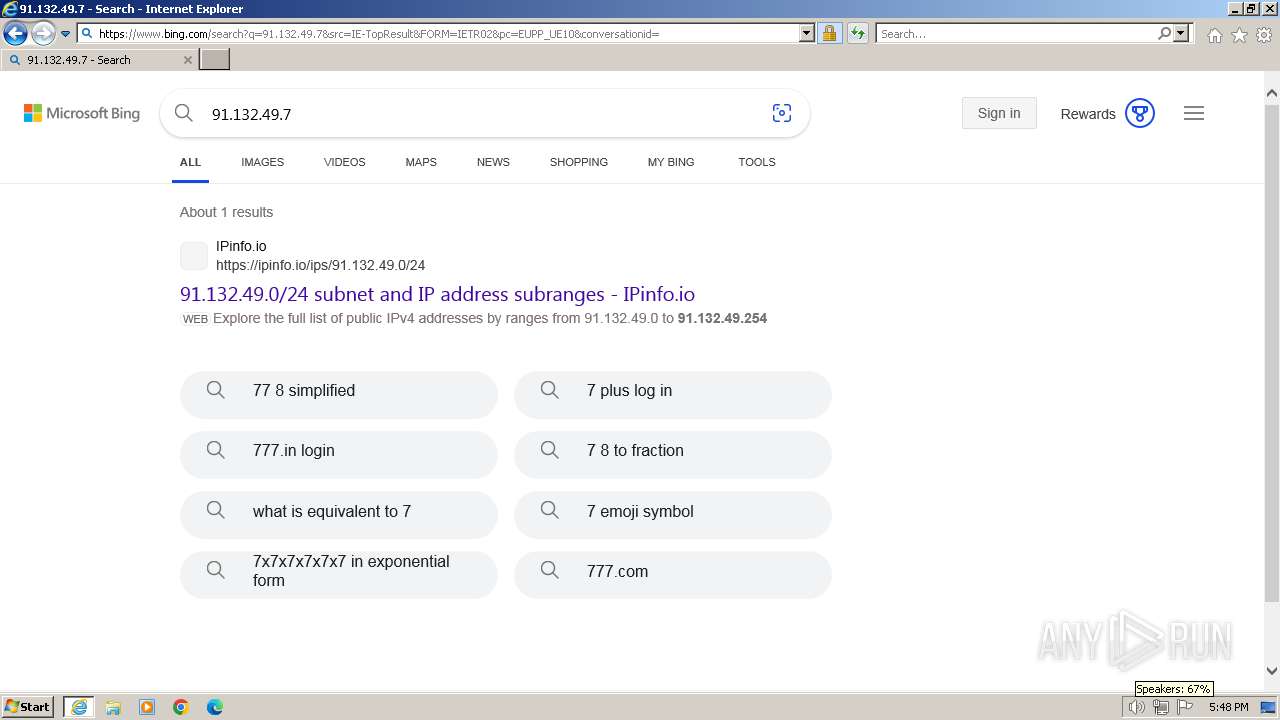Switch to the MAPS tab
1280x720 pixels.
click(x=421, y=162)
